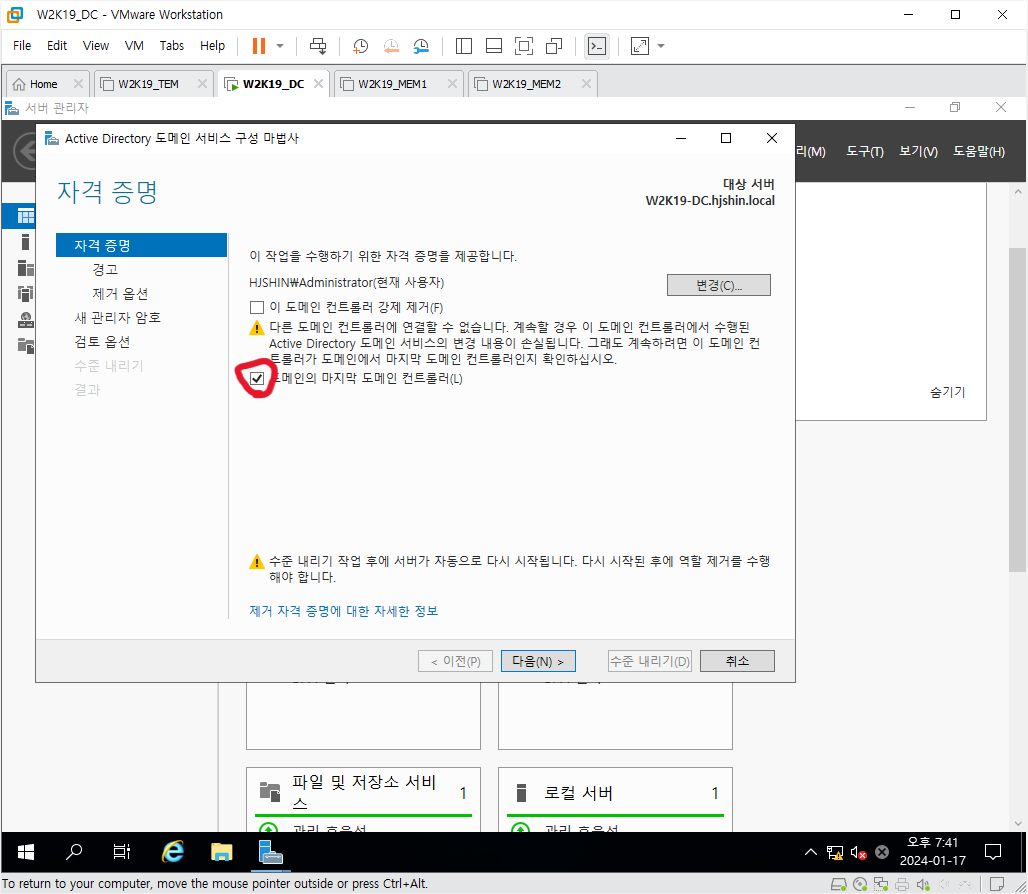
Task: Open the VMware File menu
Action: 22,46
